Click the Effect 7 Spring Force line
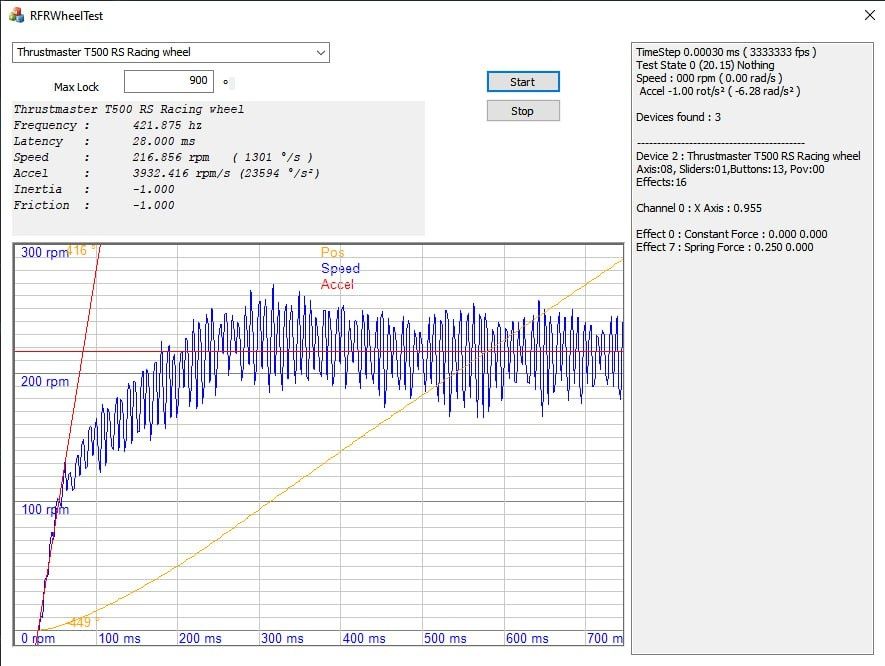The height and width of the screenshot is (666, 885). (724, 248)
